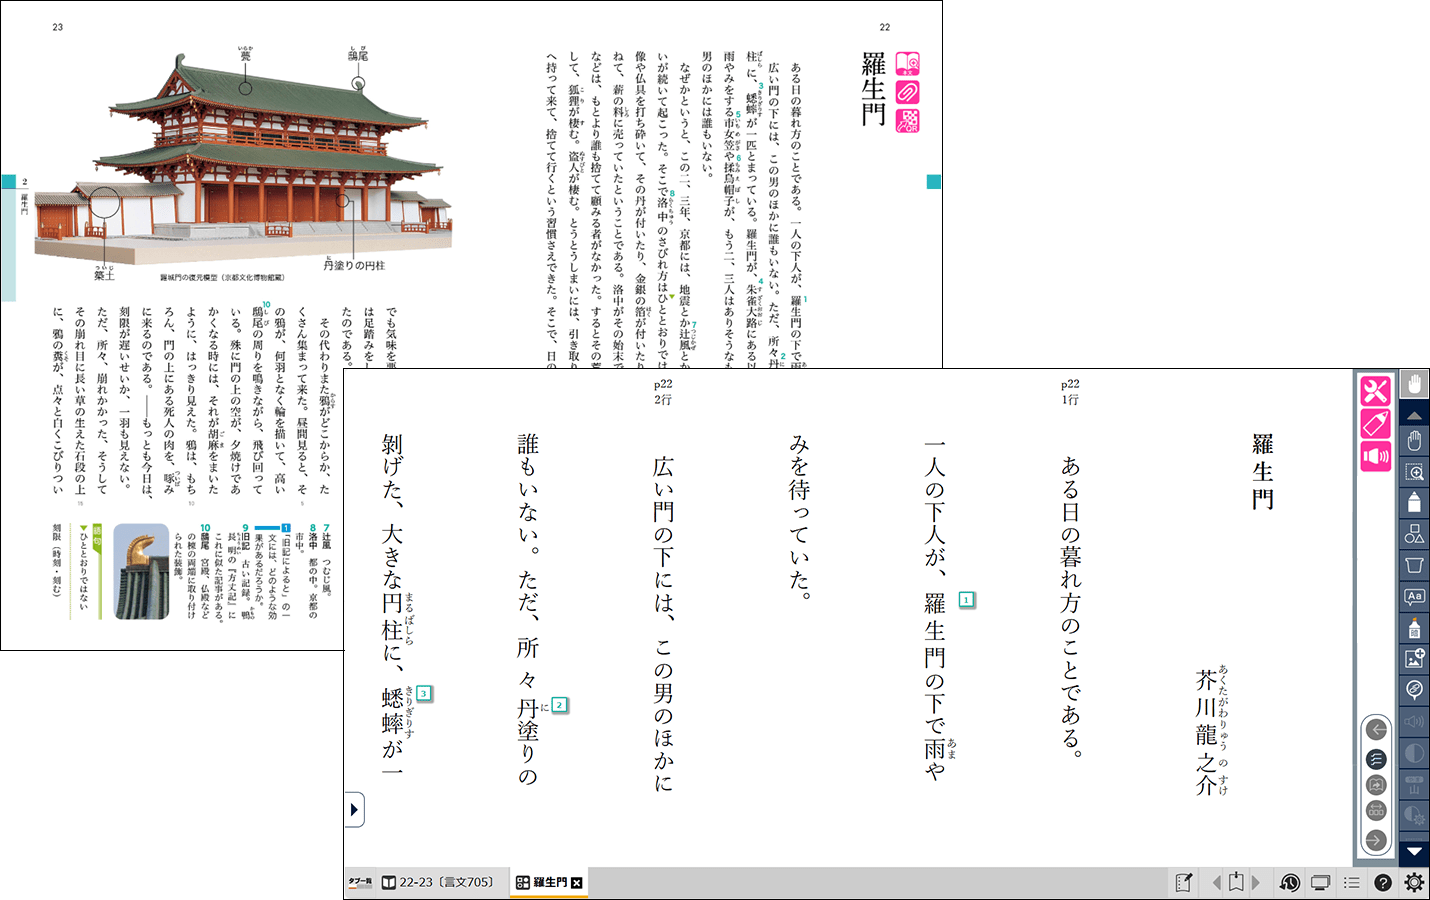Open settings with the gear icon
Viewport: 1430px width, 900px height.
click(x=1414, y=882)
